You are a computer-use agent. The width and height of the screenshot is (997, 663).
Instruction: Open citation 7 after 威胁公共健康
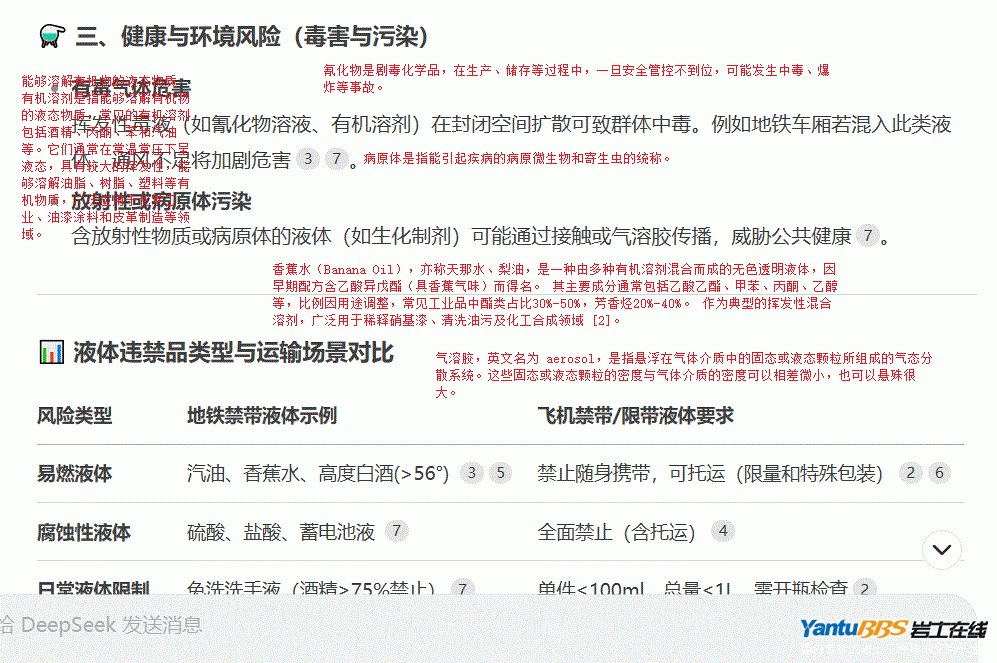867,236
